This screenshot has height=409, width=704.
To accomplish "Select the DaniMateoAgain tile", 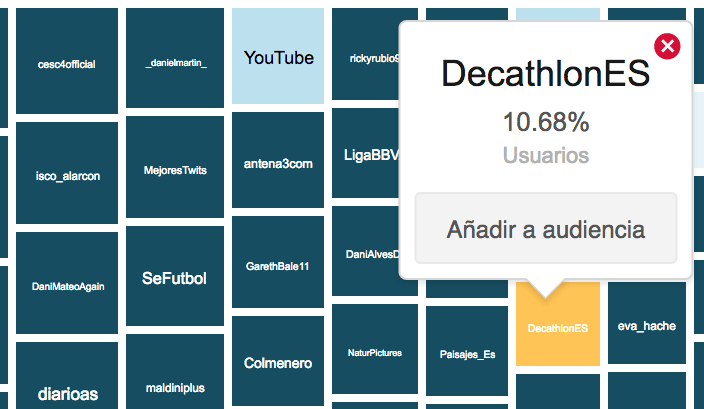I will coord(67,283).
